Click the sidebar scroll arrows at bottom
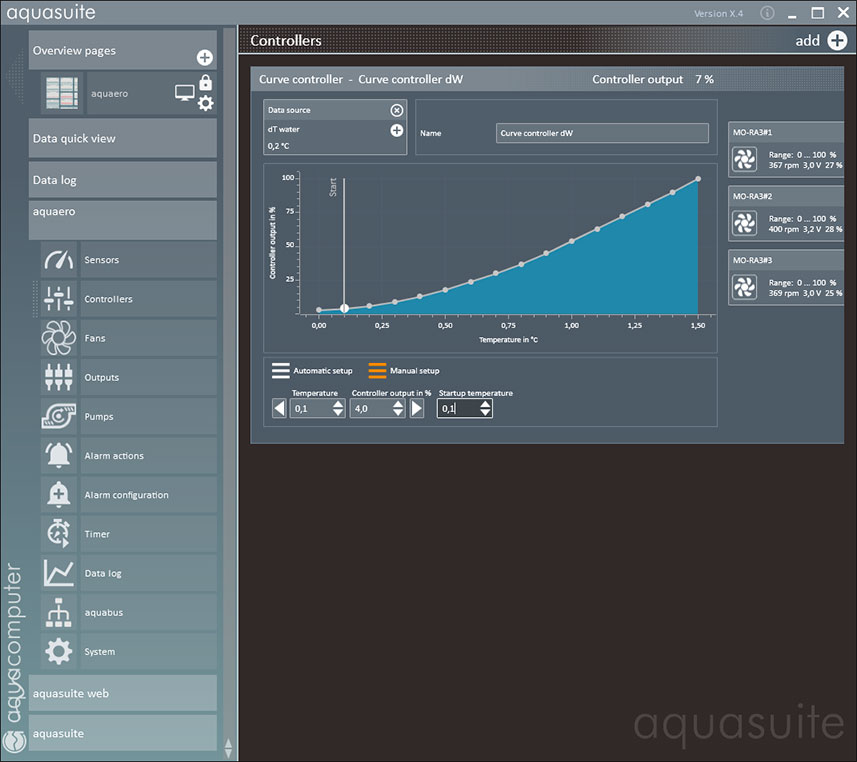Viewport: 857px width, 762px height. pyautogui.click(x=228, y=748)
